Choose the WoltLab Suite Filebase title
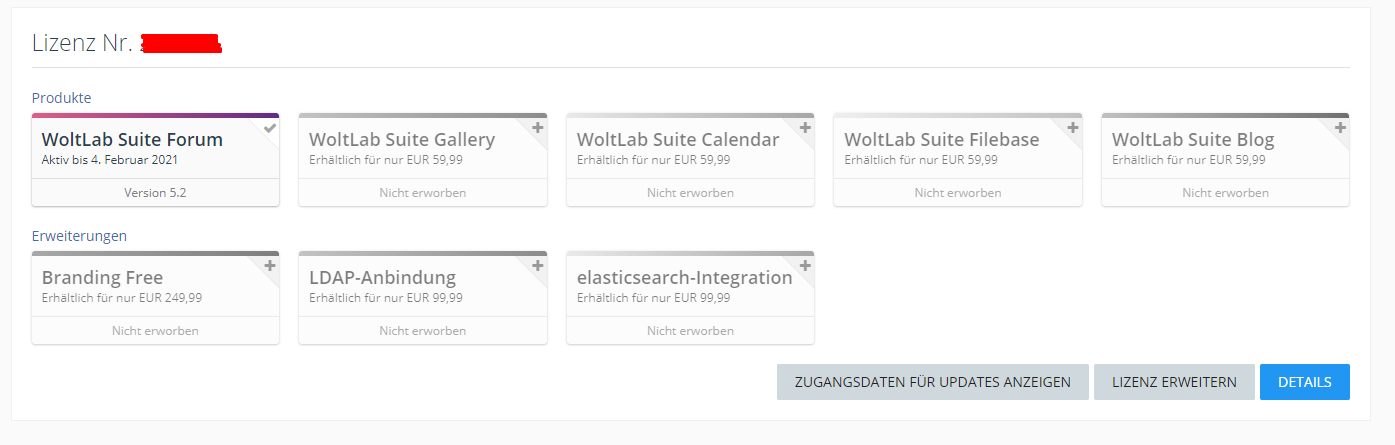 [x=941, y=140]
